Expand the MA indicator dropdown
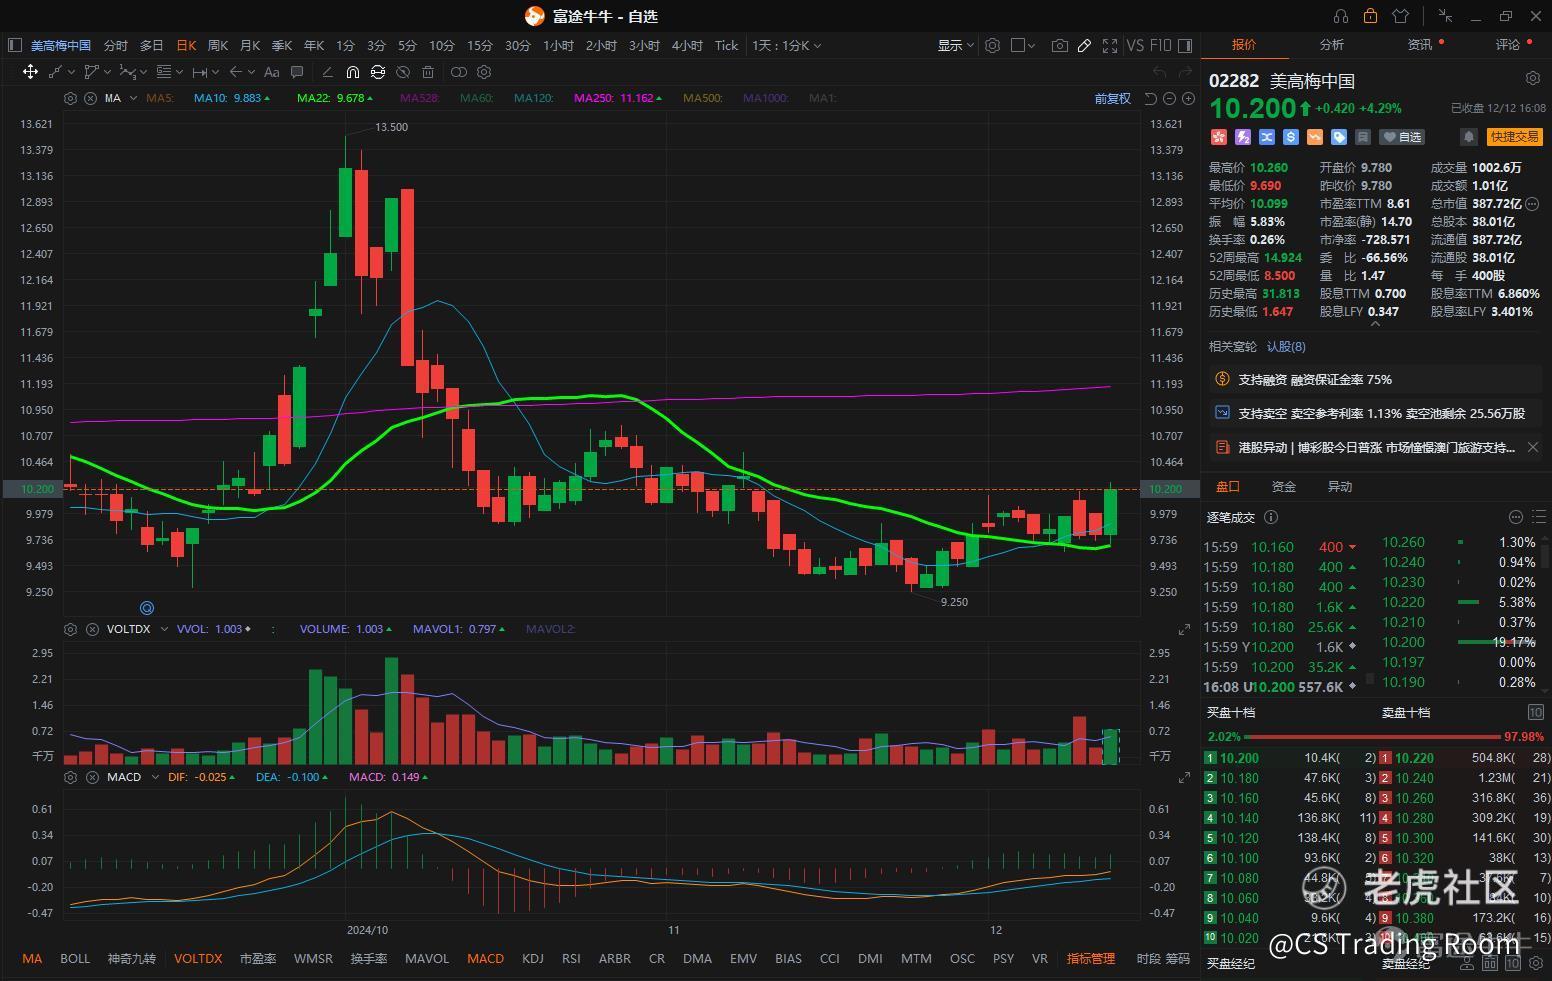This screenshot has height=981, width=1552. (133, 98)
